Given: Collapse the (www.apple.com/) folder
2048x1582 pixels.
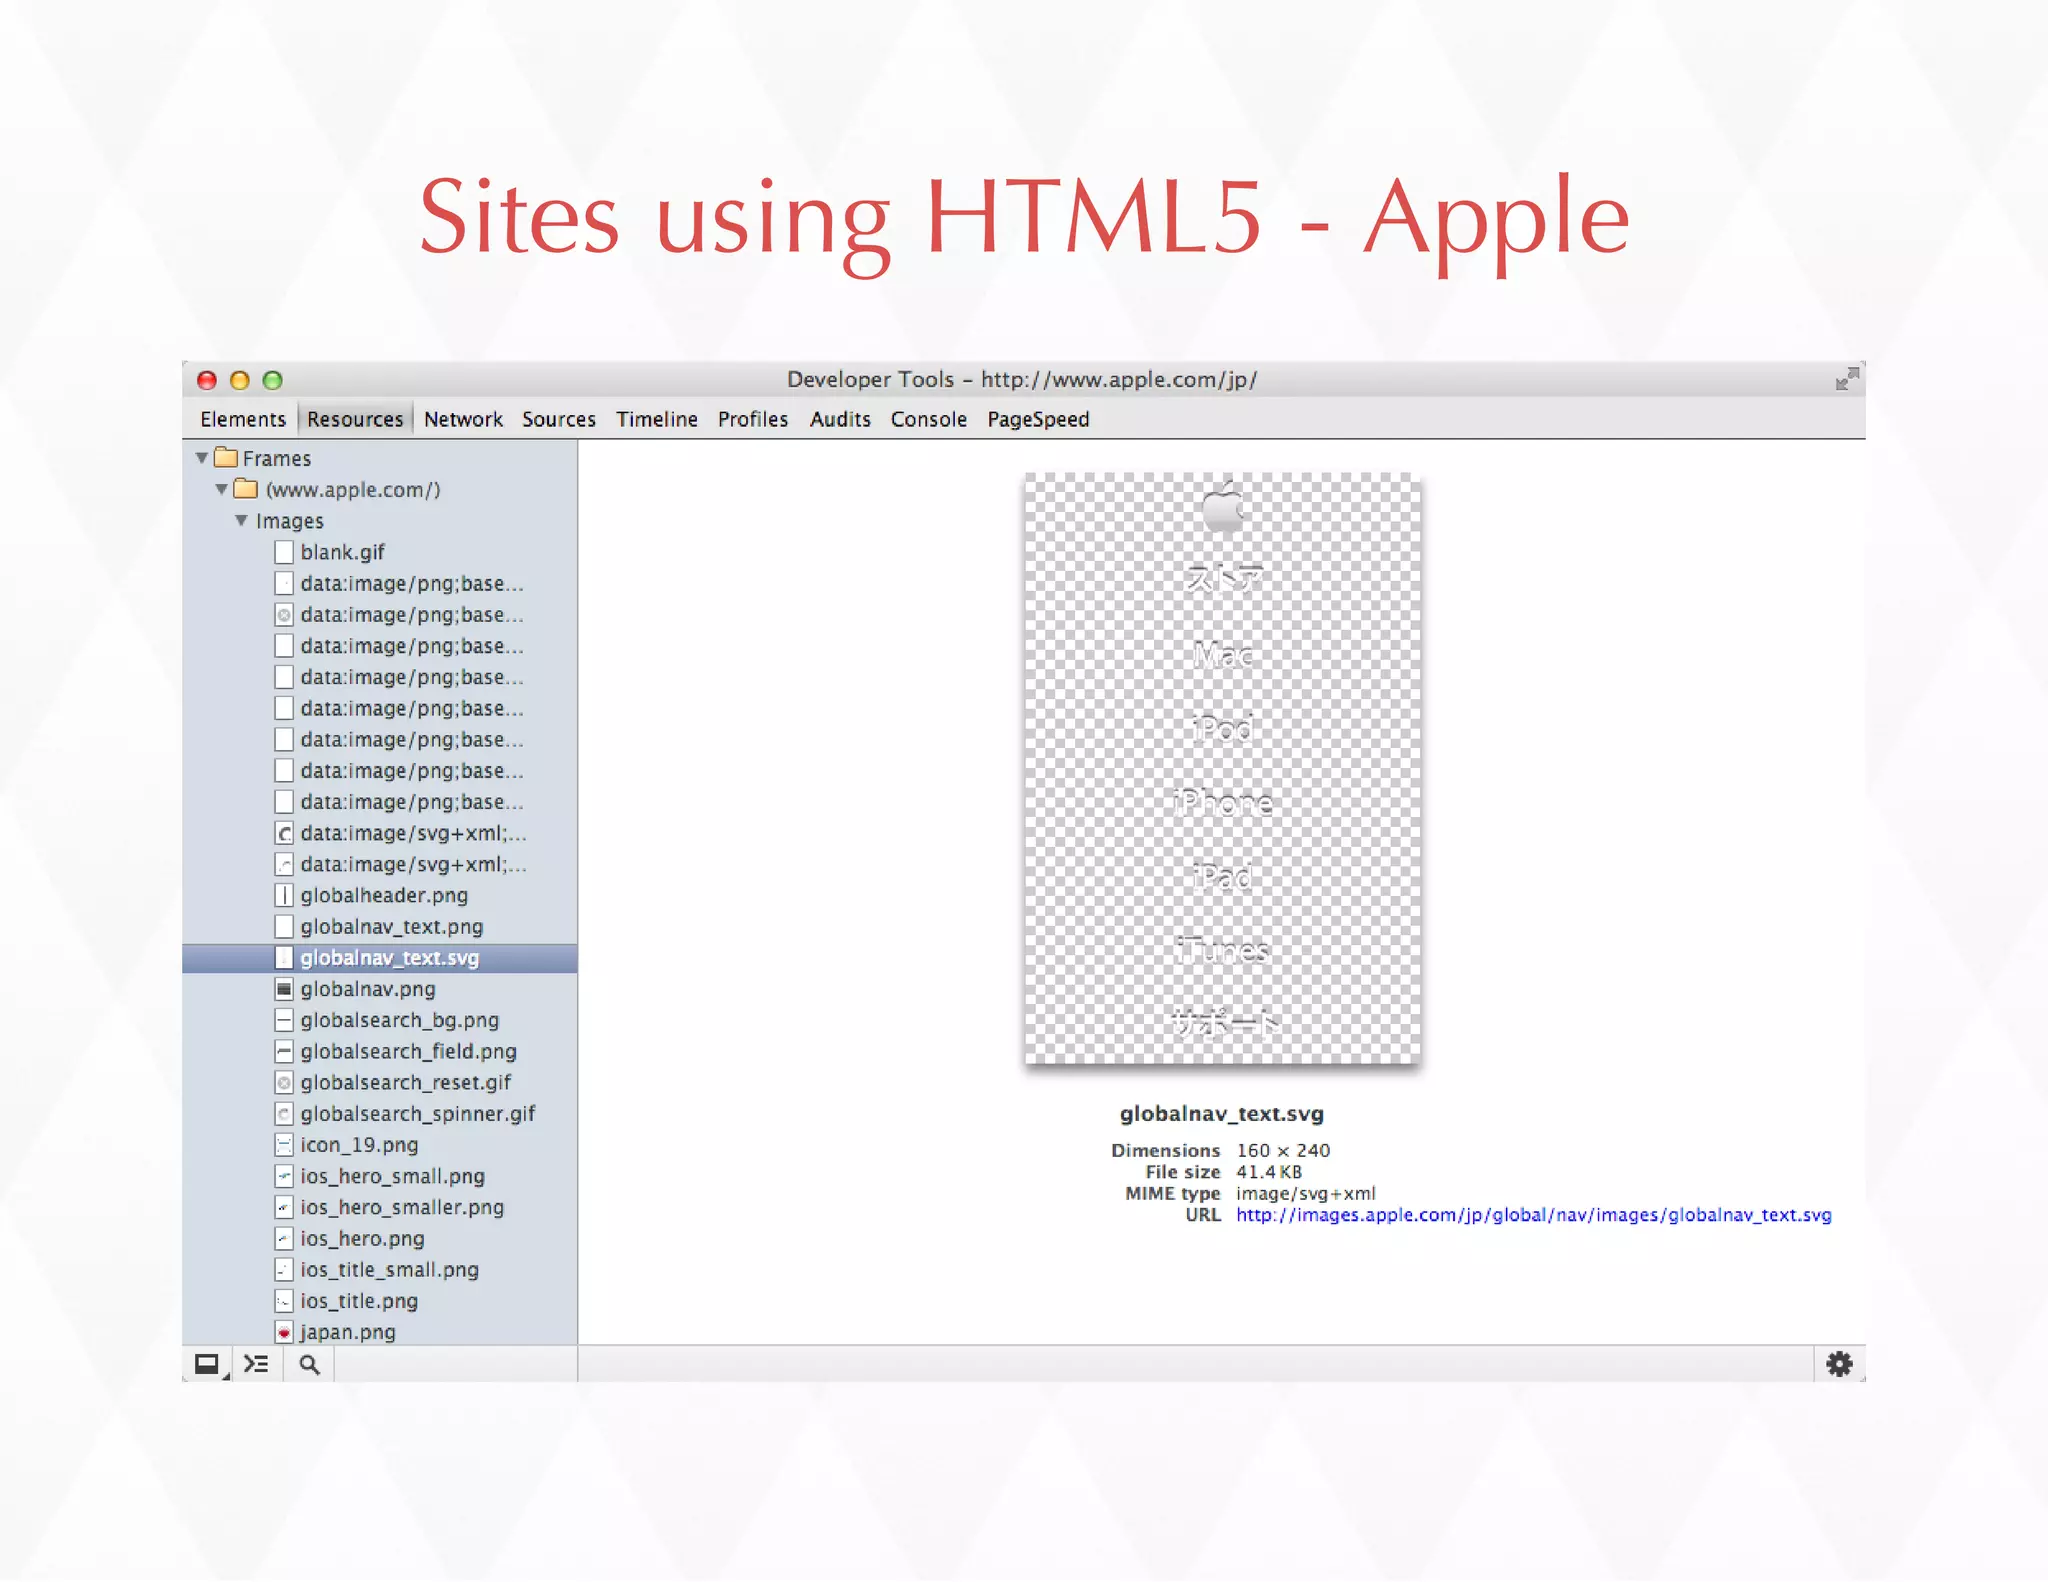Looking at the screenshot, I should coord(222,489).
